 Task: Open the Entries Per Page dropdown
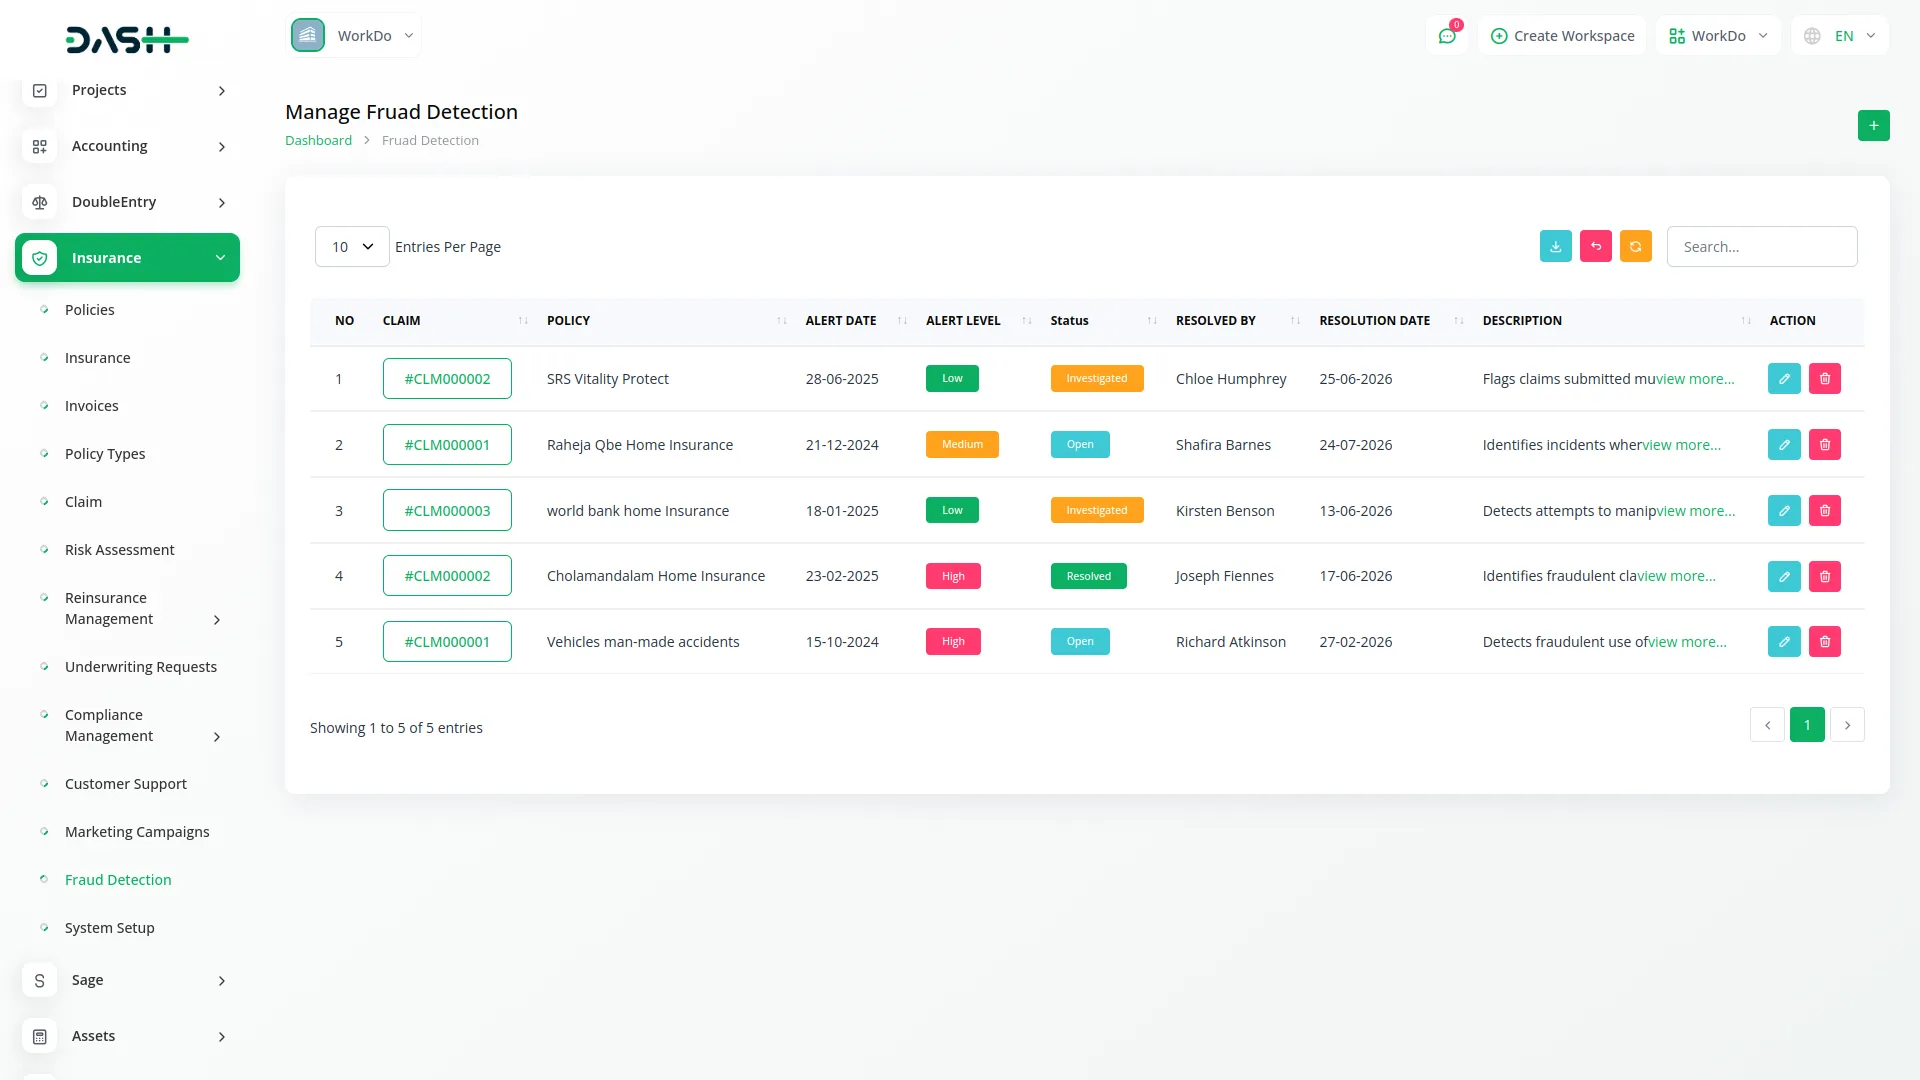tap(351, 246)
